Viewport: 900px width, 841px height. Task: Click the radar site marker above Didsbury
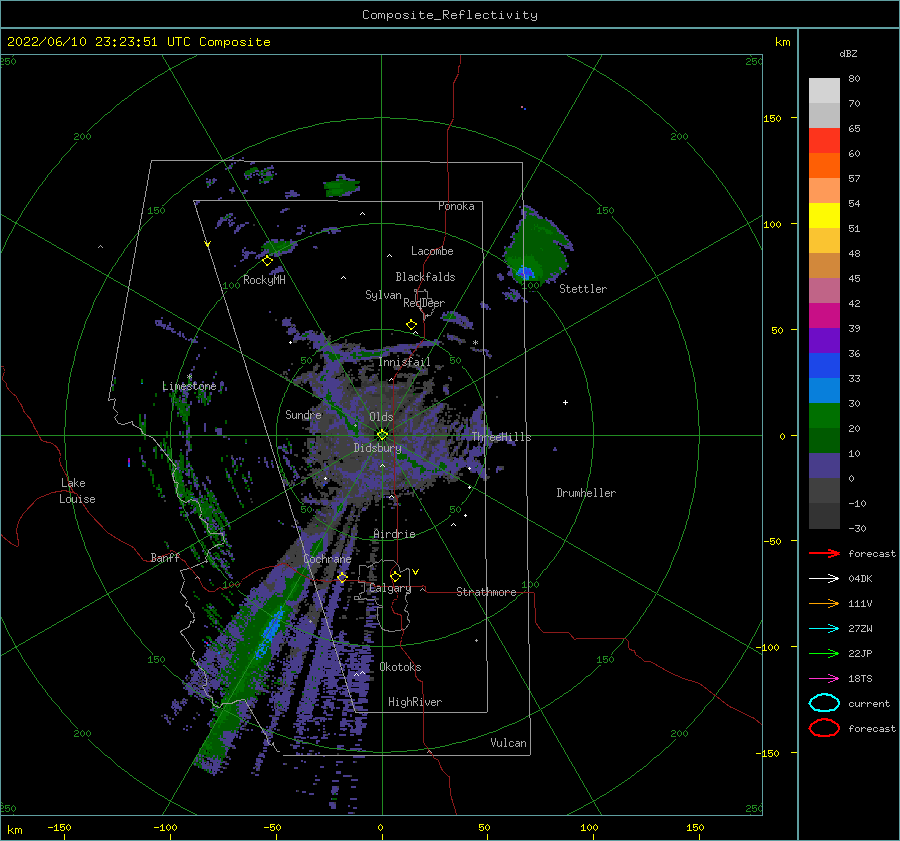tap(382, 435)
